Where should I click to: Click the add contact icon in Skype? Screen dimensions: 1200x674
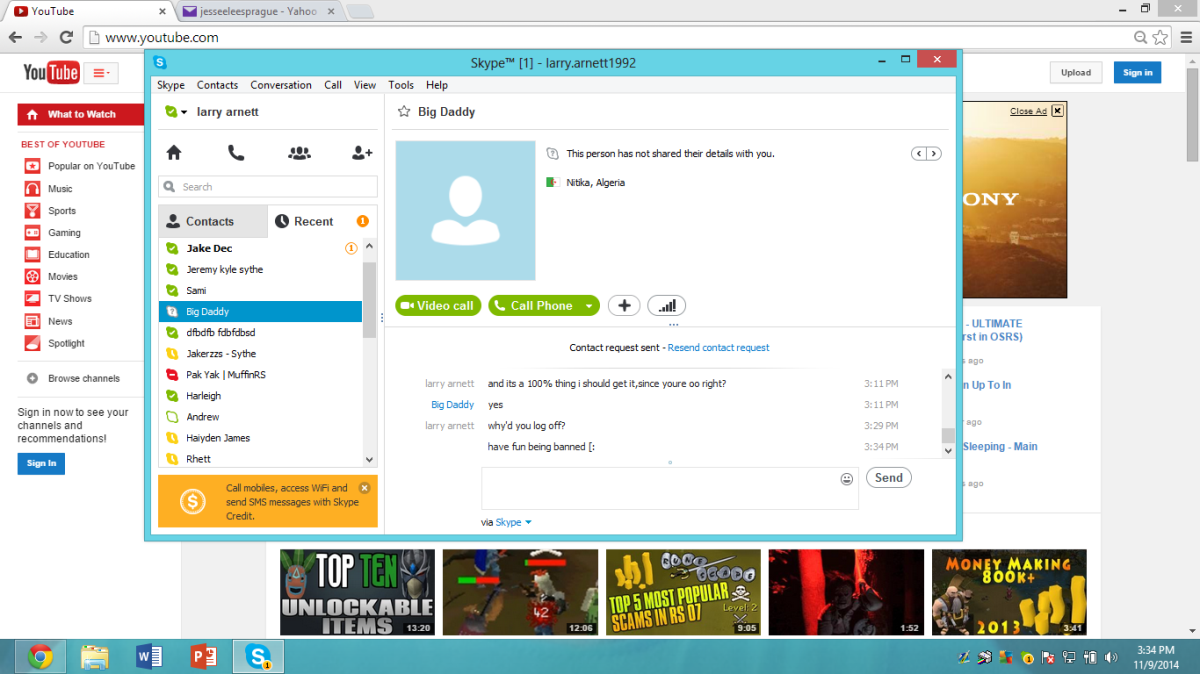(362, 153)
